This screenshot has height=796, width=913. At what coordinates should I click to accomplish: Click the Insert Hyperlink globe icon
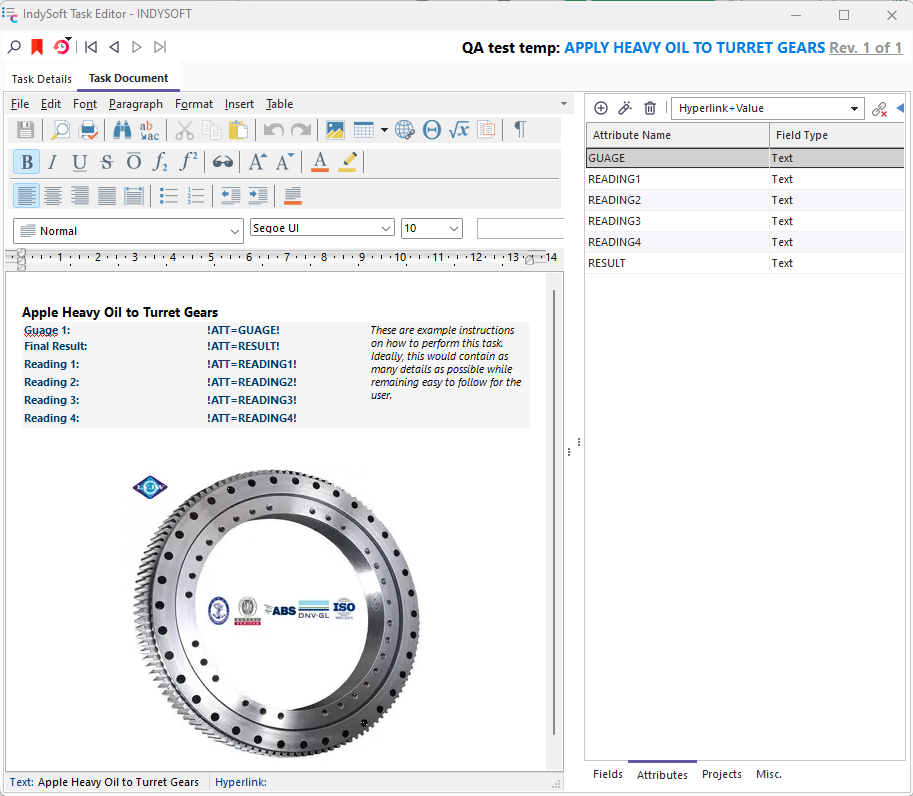coord(404,130)
